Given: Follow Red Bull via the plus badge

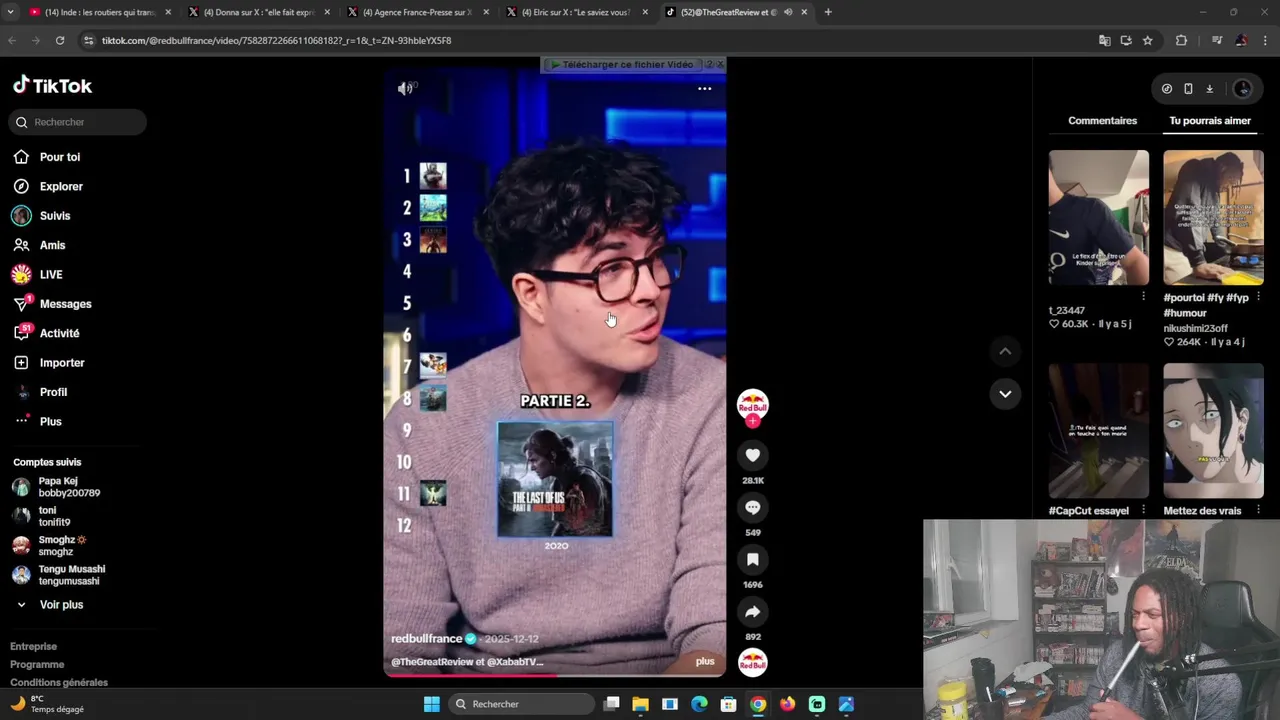Looking at the screenshot, I should [753, 421].
